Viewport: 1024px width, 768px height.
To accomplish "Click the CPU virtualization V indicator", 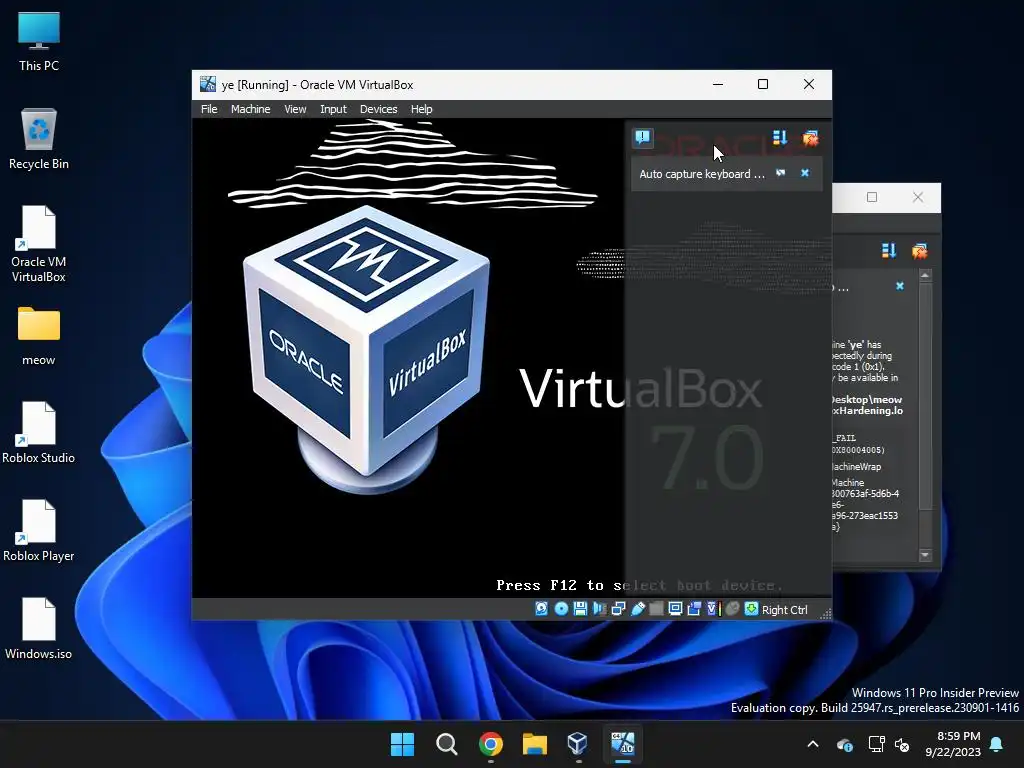I will pos(712,609).
